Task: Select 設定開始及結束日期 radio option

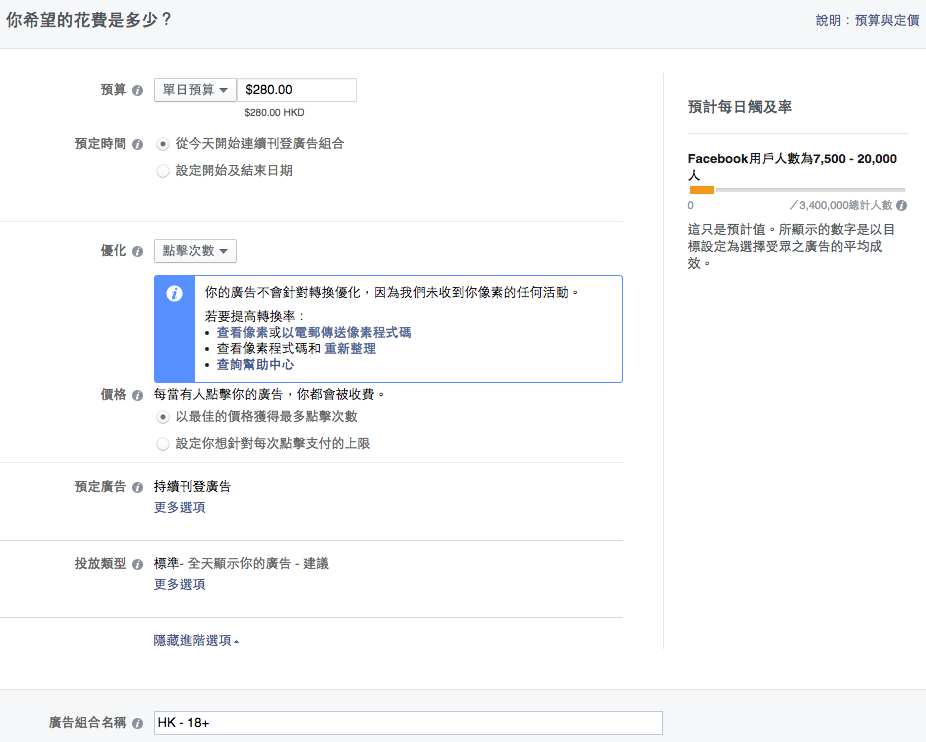Action: [x=163, y=171]
